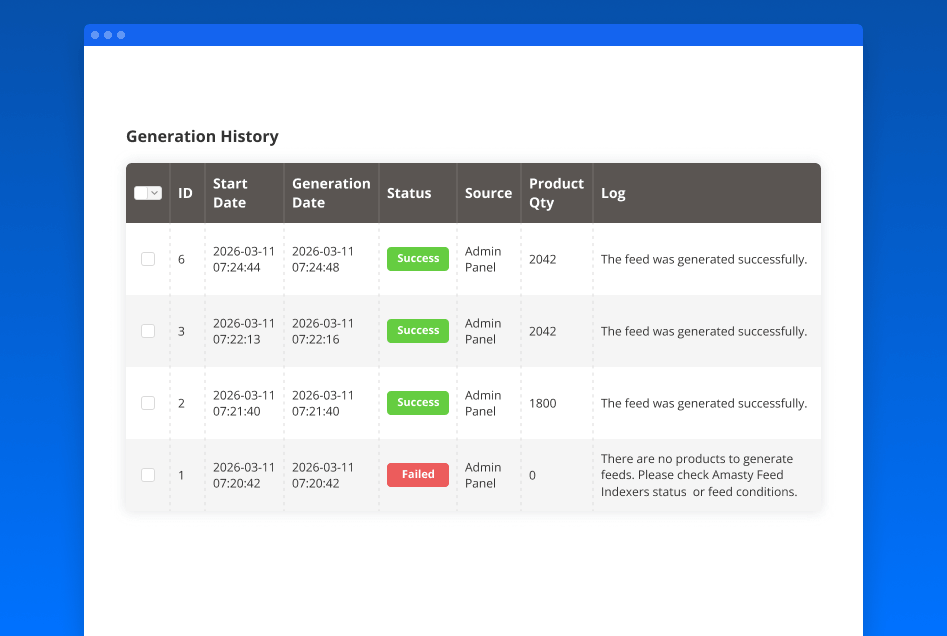Click the checkbox icon in the header cell
Image resolution: width=947 pixels, height=636 pixels.
(x=143, y=192)
